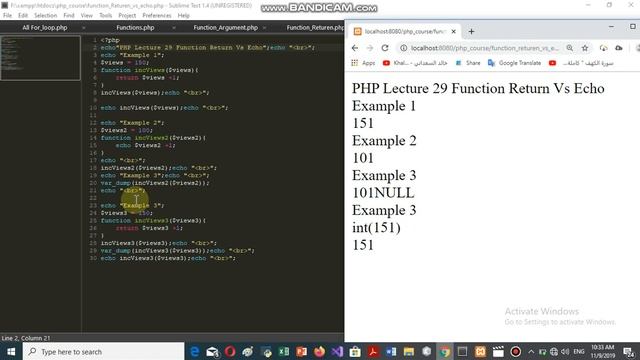Image resolution: width=640 pixels, height=360 pixels.
Task: Close the Function_Argument.php tab
Action: [264, 28]
